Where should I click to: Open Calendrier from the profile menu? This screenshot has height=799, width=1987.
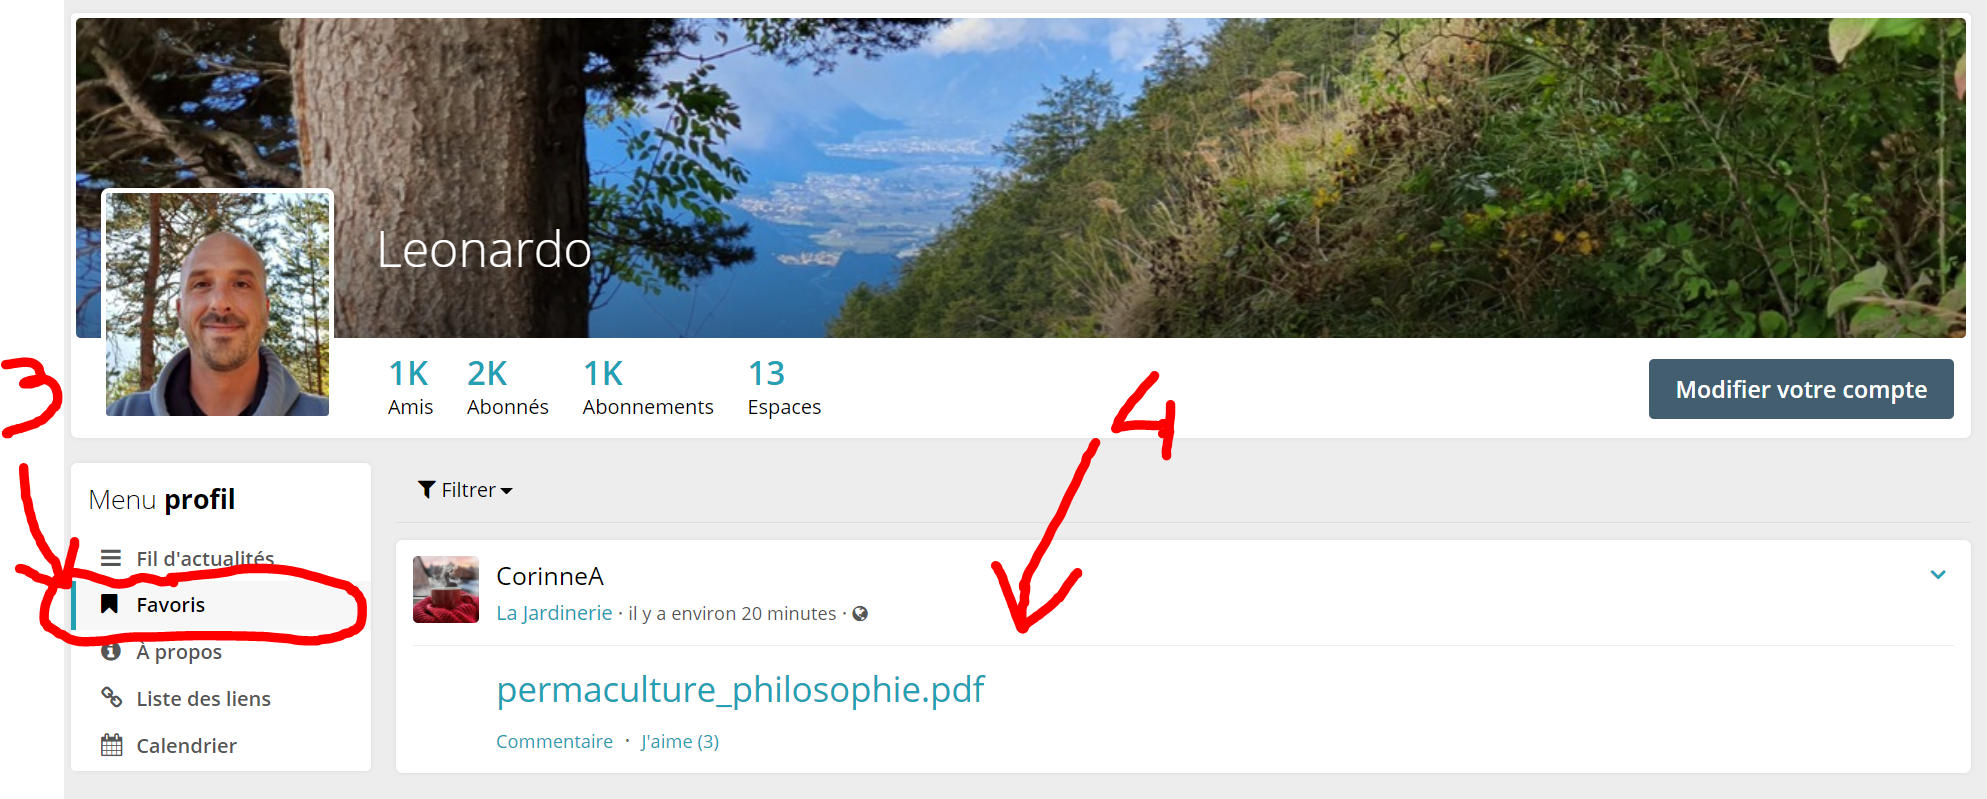186,746
